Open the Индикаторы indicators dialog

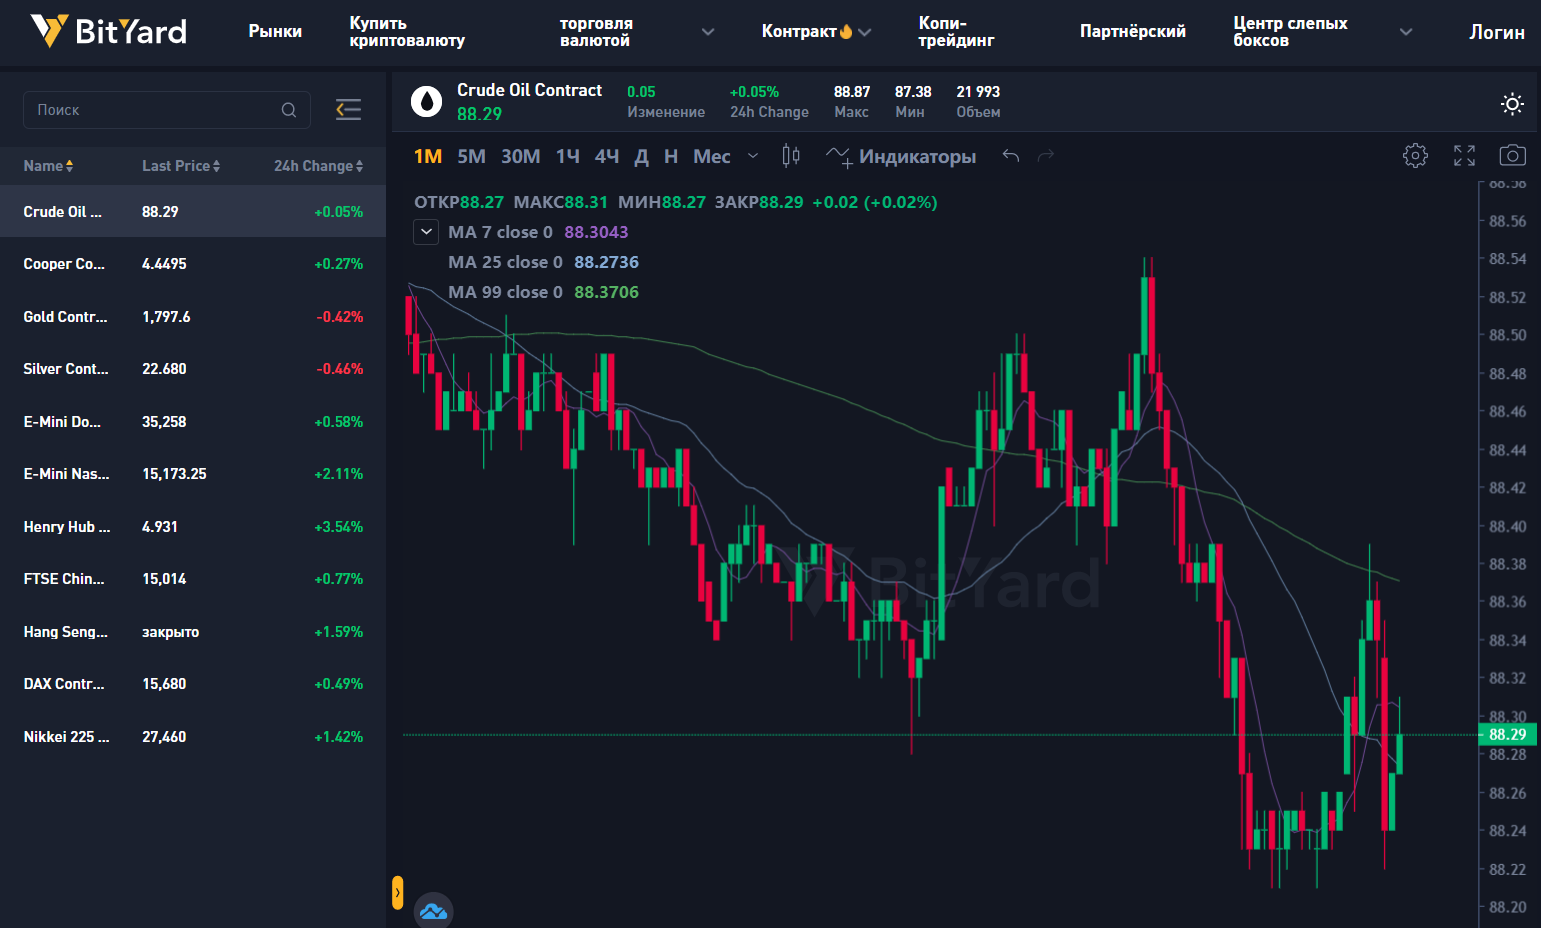(x=901, y=156)
